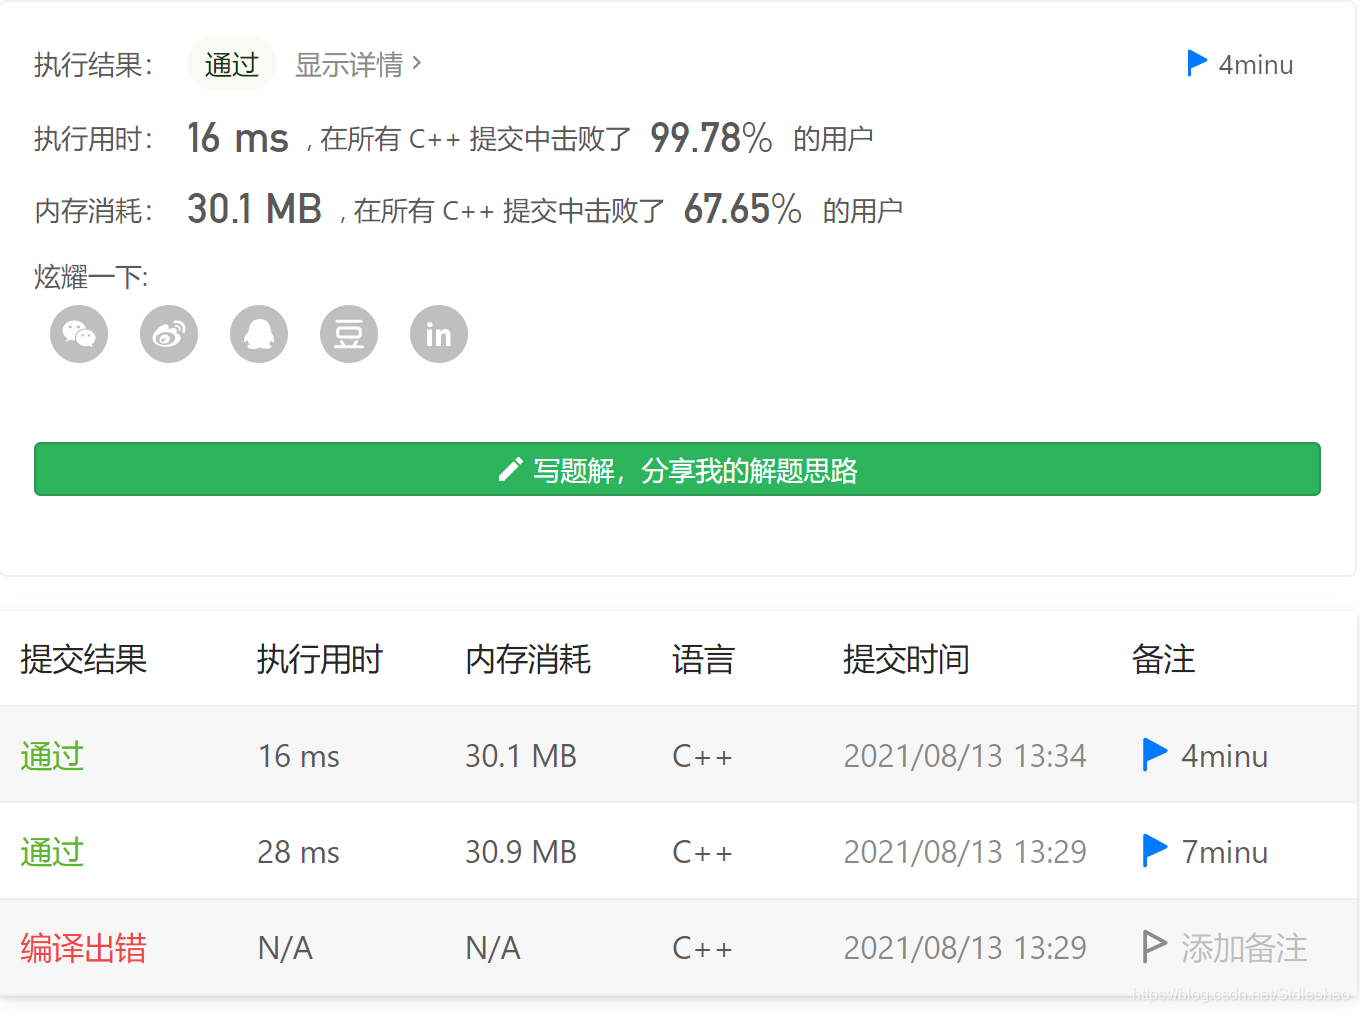The height and width of the screenshot is (1013, 1360).
Task: Click 炫耀一下 label
Action: tap(91, 277)
